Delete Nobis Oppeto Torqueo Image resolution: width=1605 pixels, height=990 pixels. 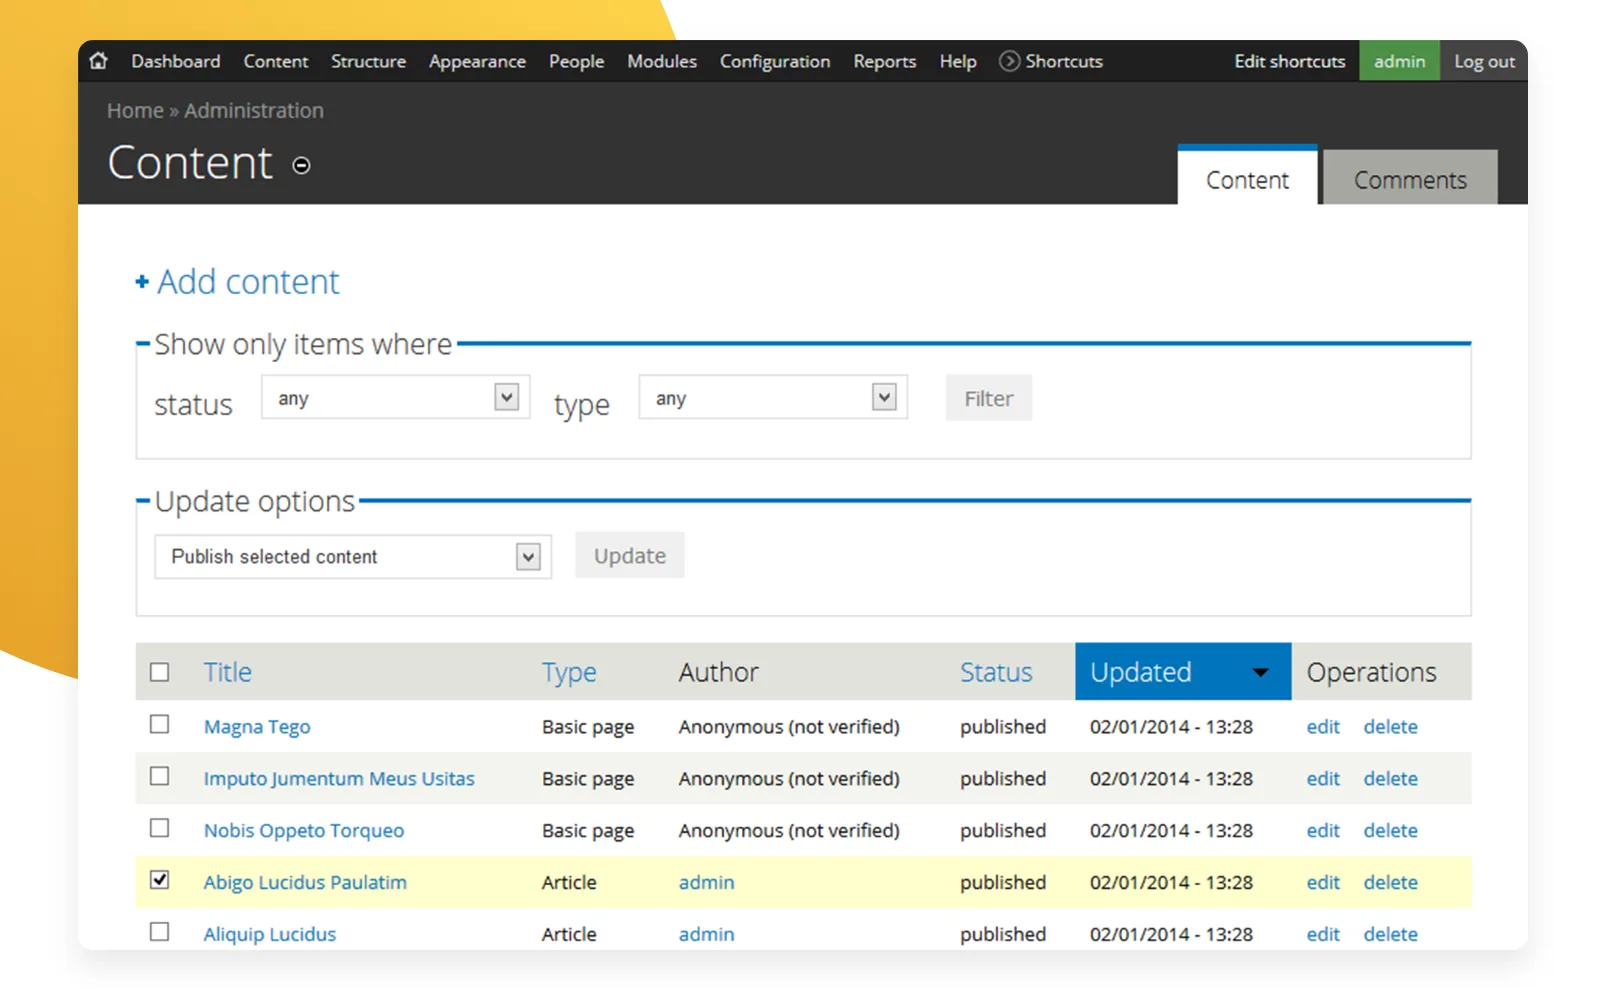coord(1390,831)
